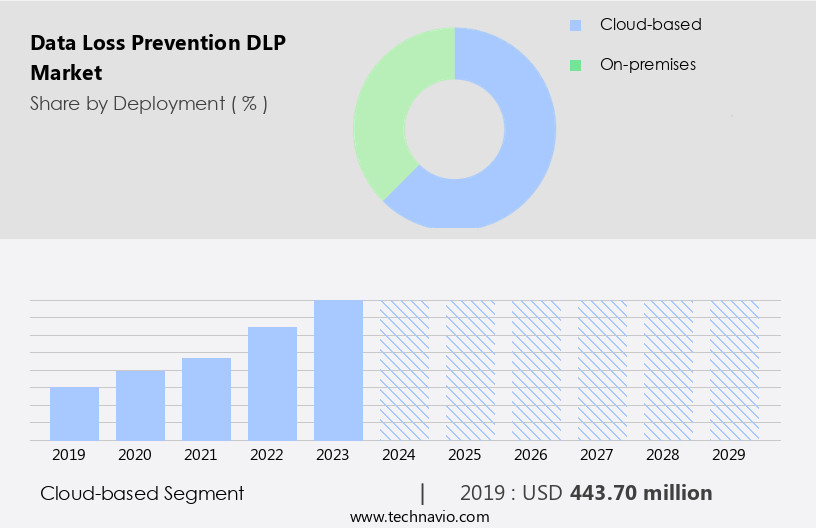The image size is (816, 528).
Task: Click the Cloud-based legend color swatch
Action: pos(575,25)
